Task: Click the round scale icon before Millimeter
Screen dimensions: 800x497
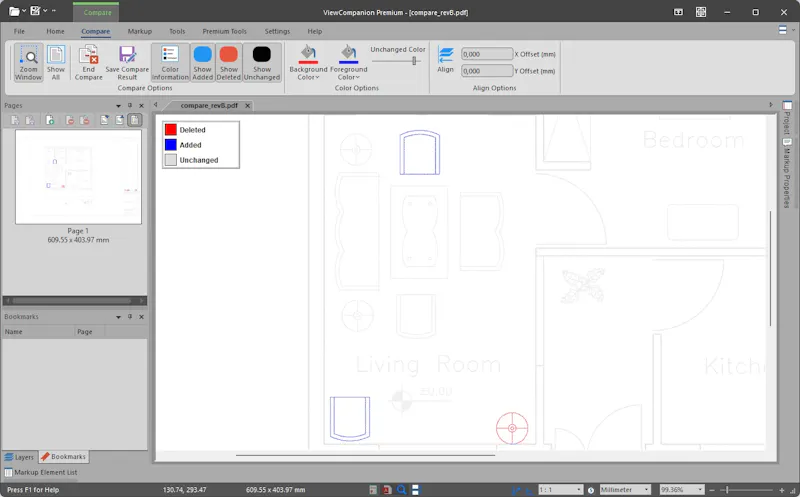Action: (591, 490)
